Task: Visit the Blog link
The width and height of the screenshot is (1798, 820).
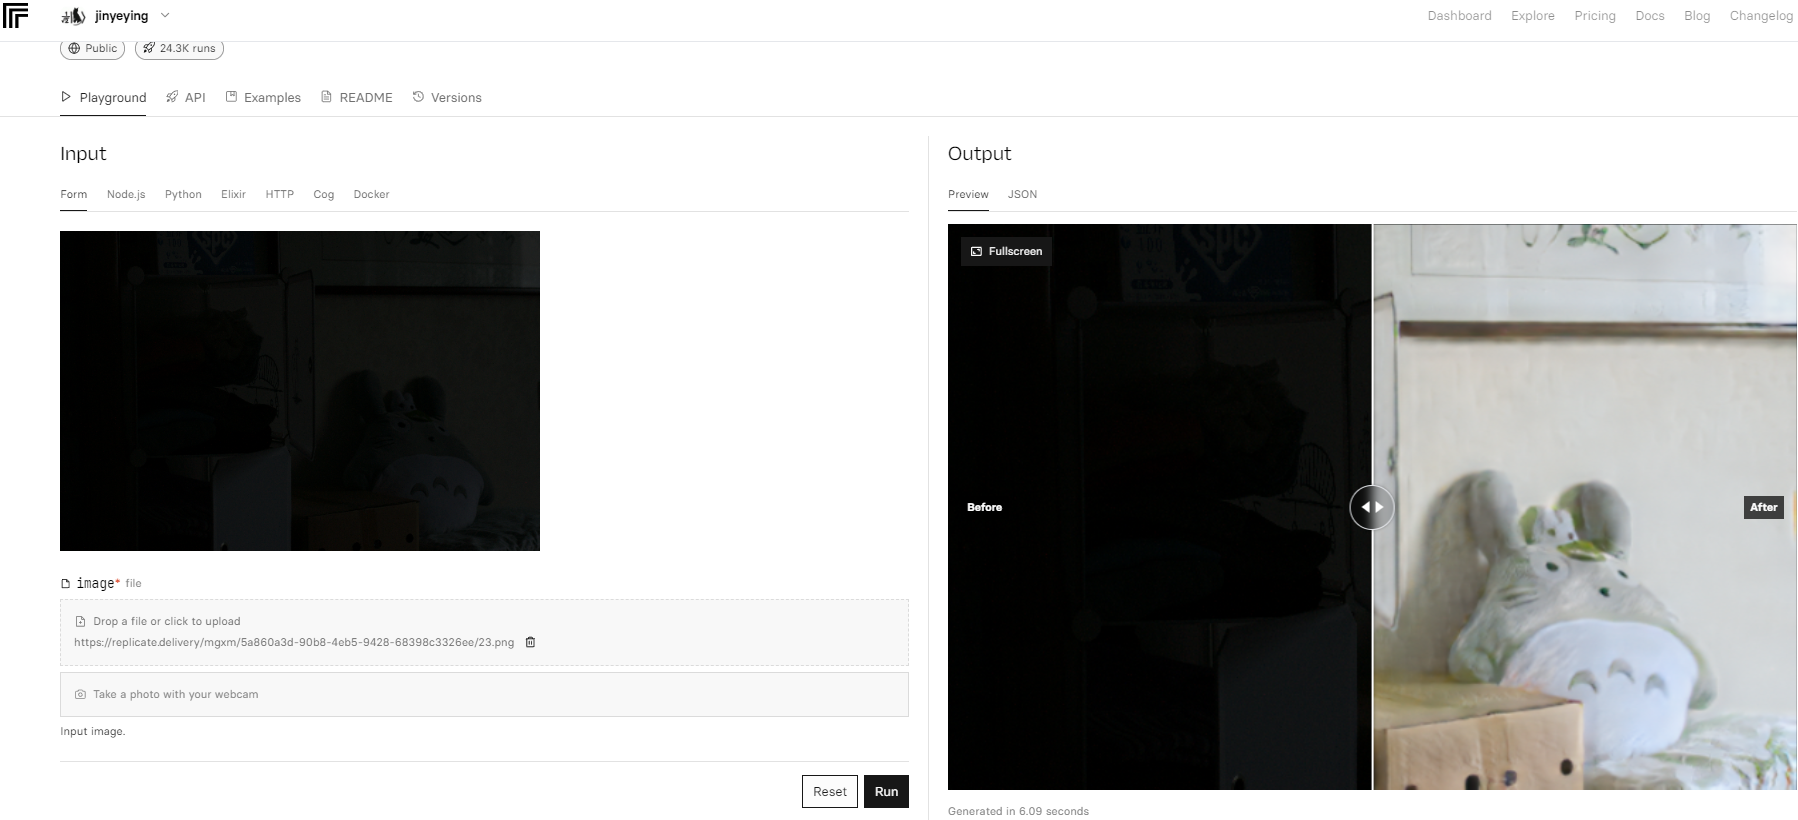Action: pyautogui.click(x=1696, y=16)
